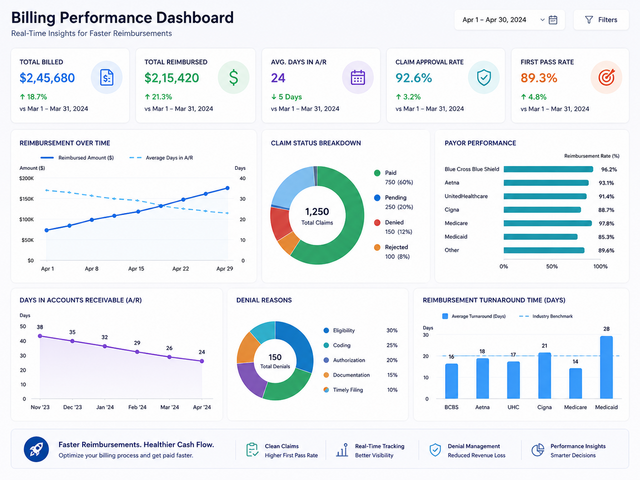Click the First Pass Rate target icon
The height and width of the screenshot is (480, 640).
click(606, 77)
